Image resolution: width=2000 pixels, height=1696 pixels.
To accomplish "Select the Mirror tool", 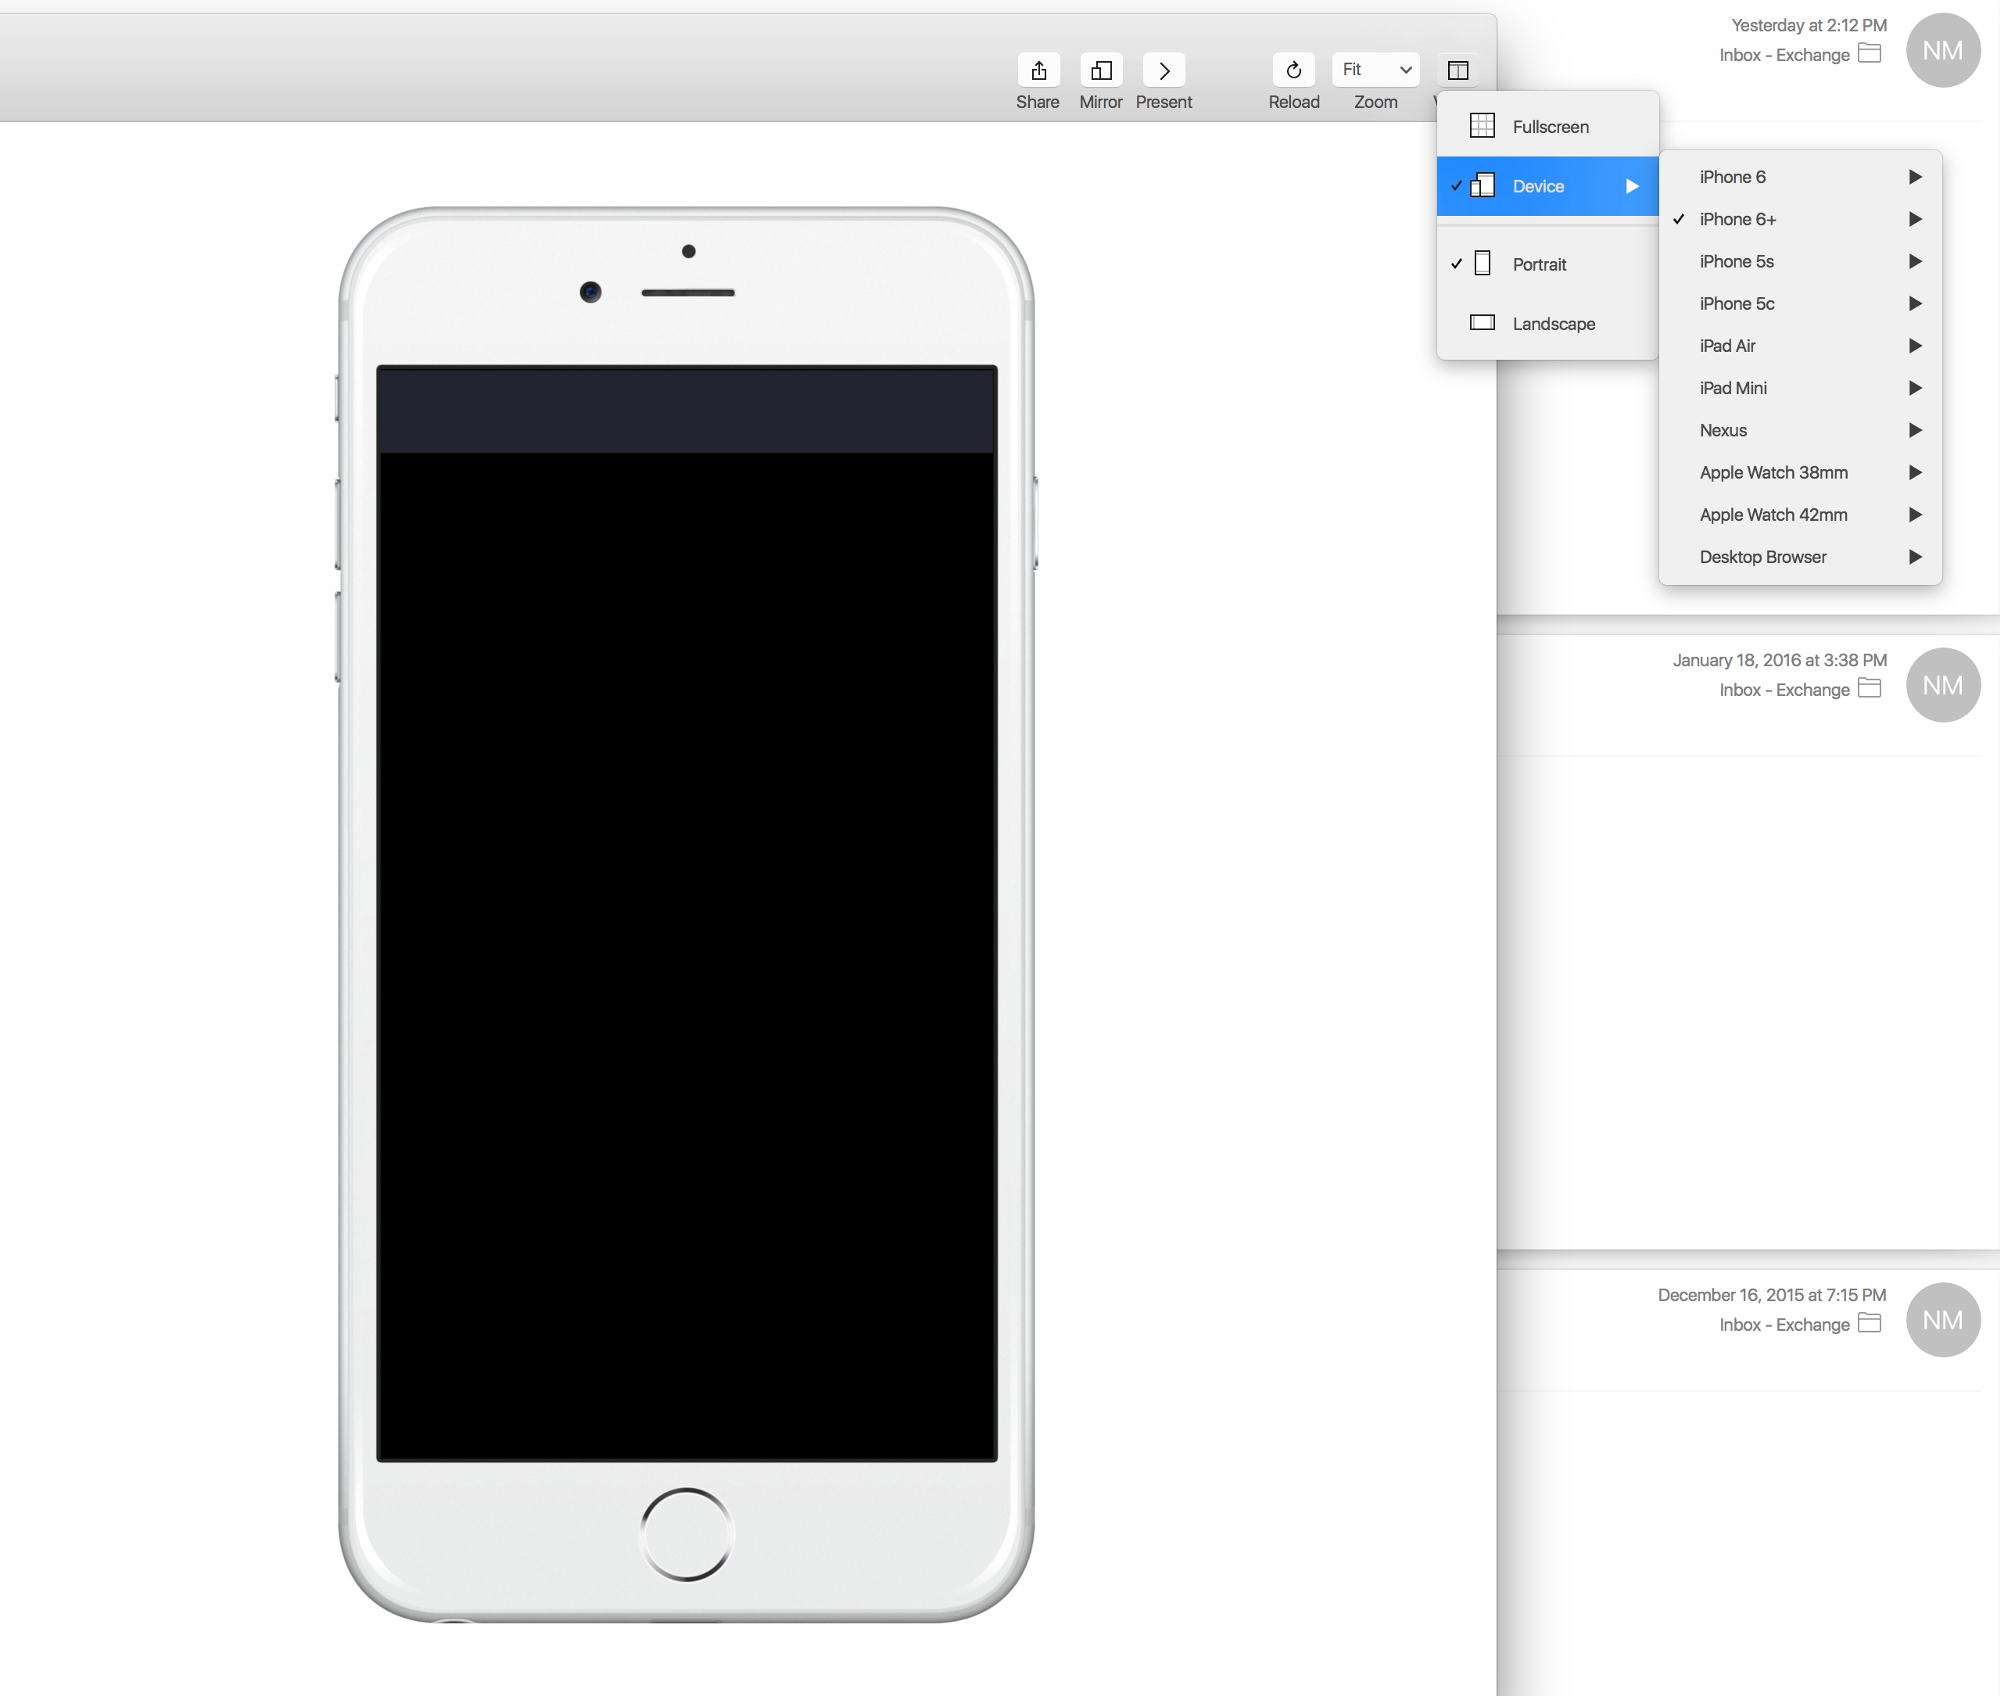I will click(x=1100, y=70).
